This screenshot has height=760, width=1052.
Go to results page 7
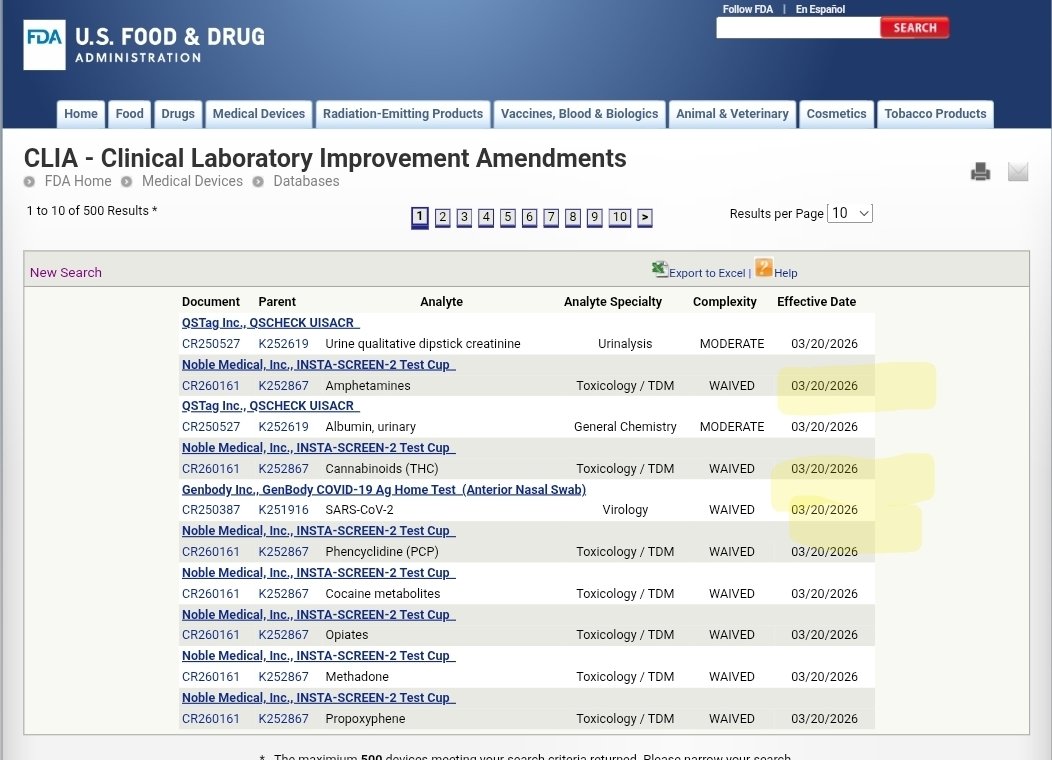551,217
